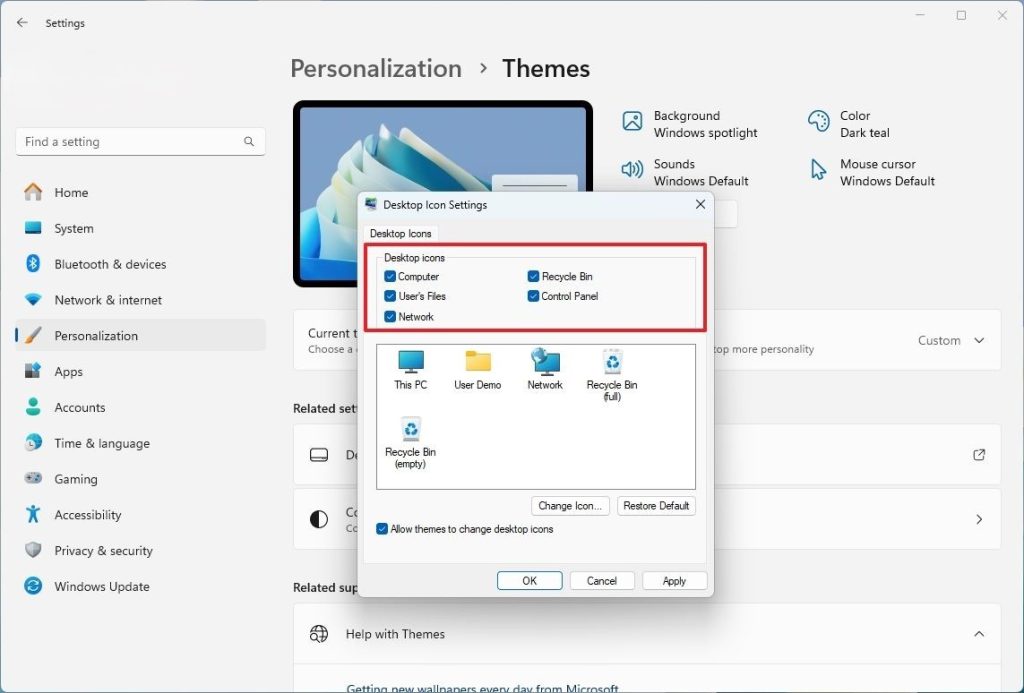Viewport: 1024px width, 693px height.
Task: Expand the Custom theme dropdown chevron
Action: [979, 341]
